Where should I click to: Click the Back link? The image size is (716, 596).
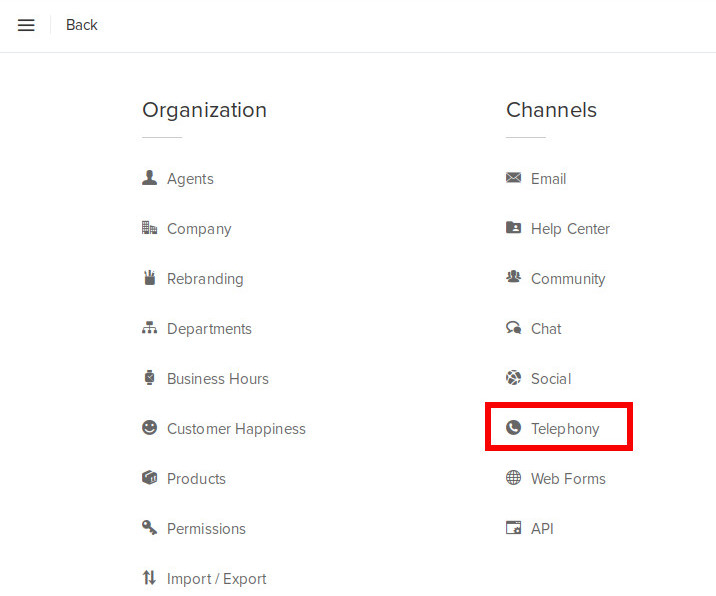tap(82, 25)
